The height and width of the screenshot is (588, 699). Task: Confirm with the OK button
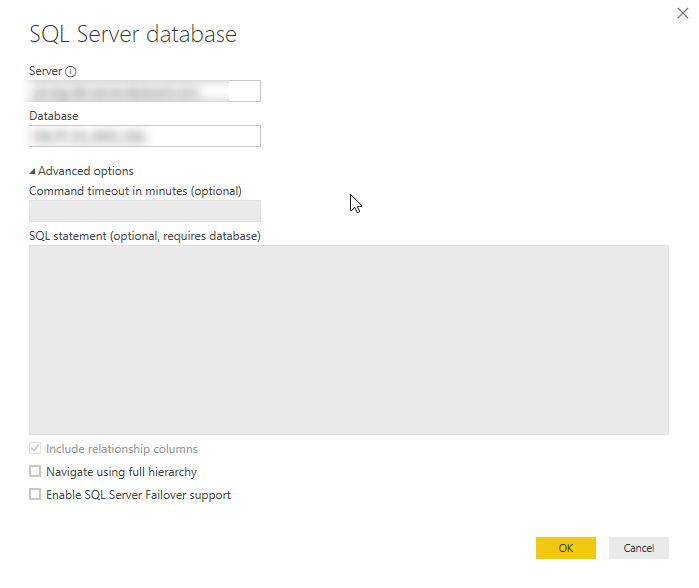(566, 548)
